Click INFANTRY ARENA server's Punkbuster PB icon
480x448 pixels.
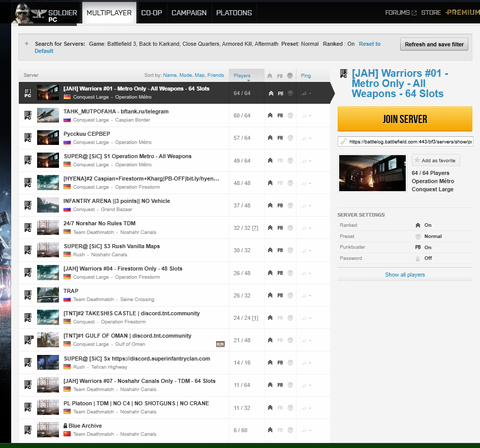coord(280,205)
